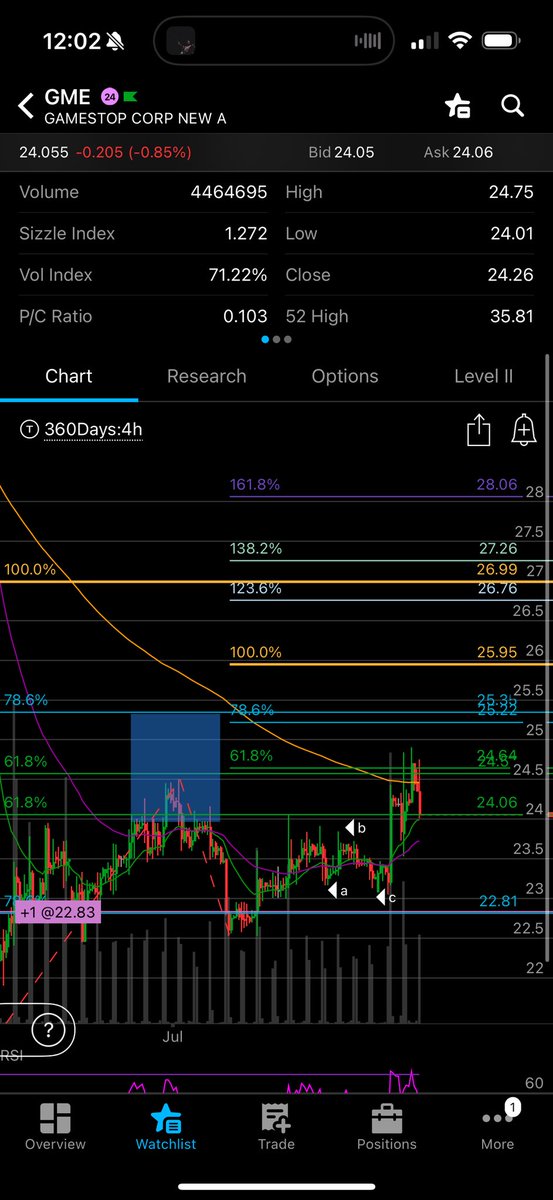Tap the RSI study label
Viewport: 553px width, 1200px height.
pos(11,1056)
